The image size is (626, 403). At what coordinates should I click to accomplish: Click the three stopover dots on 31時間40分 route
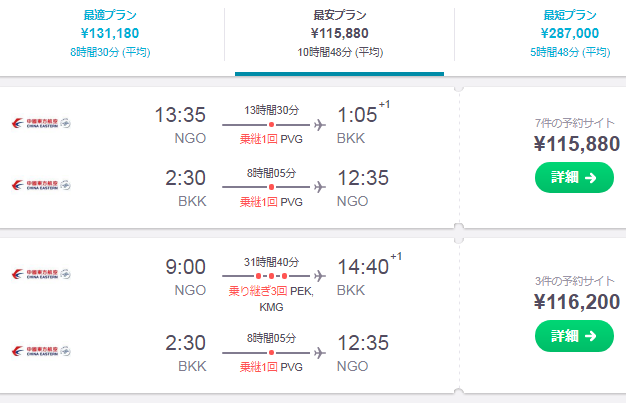pos(271,276)
